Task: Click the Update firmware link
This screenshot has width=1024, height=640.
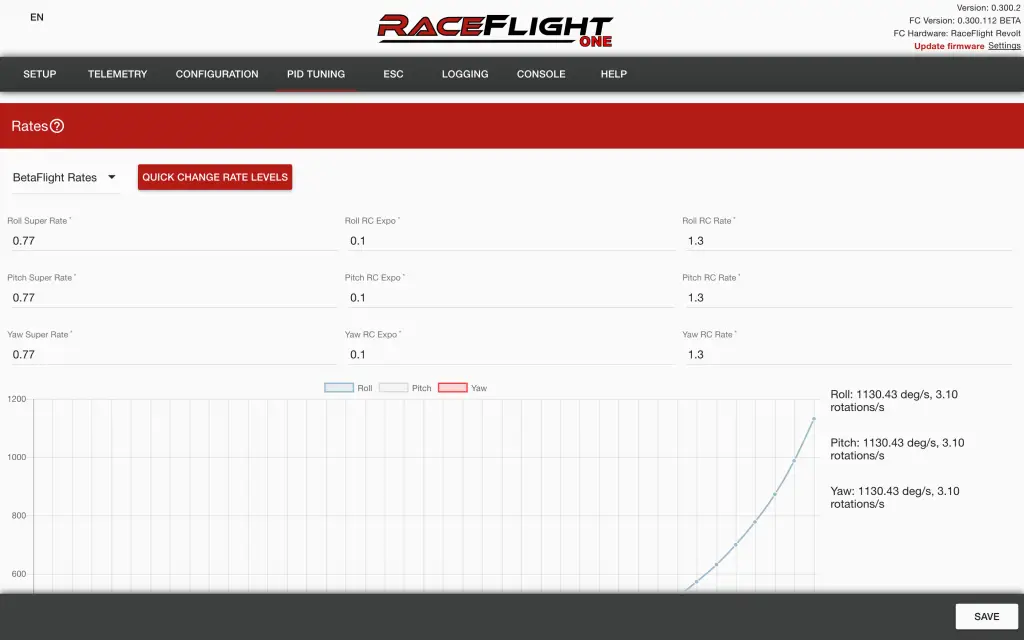Action: tap(946, 45)
